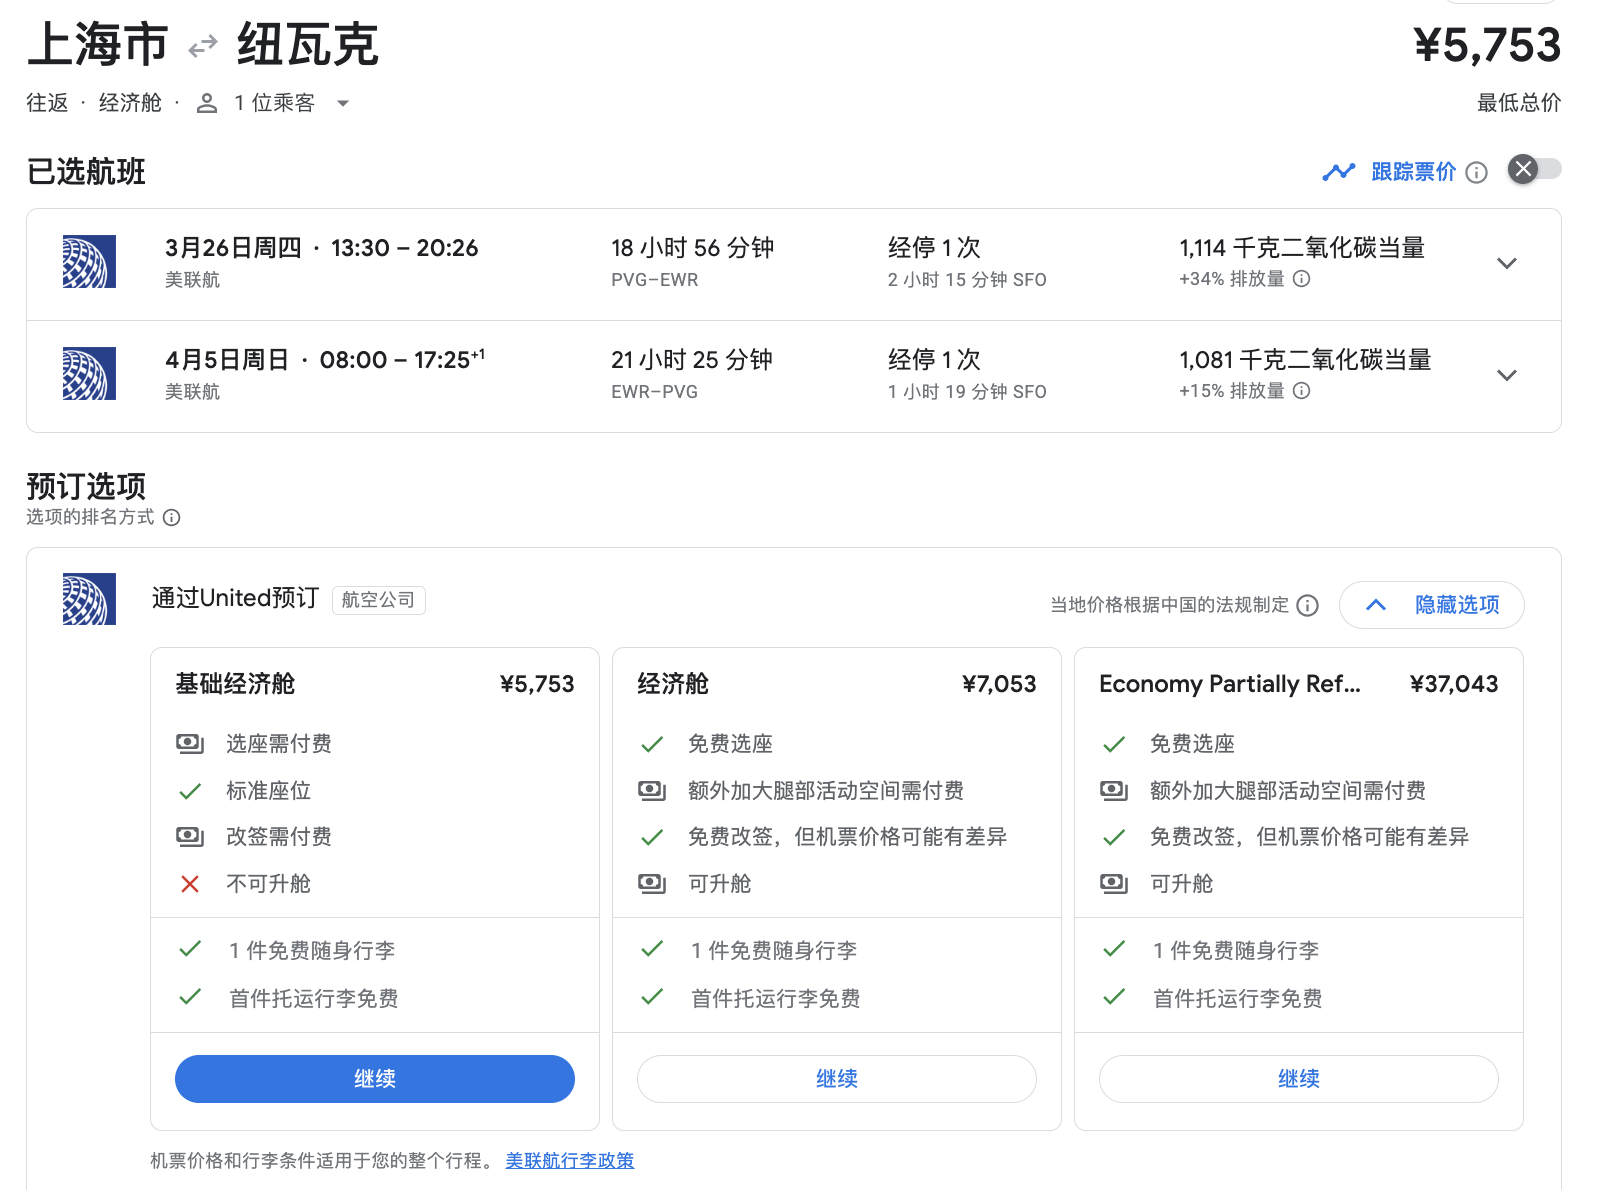
Task: Click info icon next to +34% 排放量
Action: [x=1301, y=279]
